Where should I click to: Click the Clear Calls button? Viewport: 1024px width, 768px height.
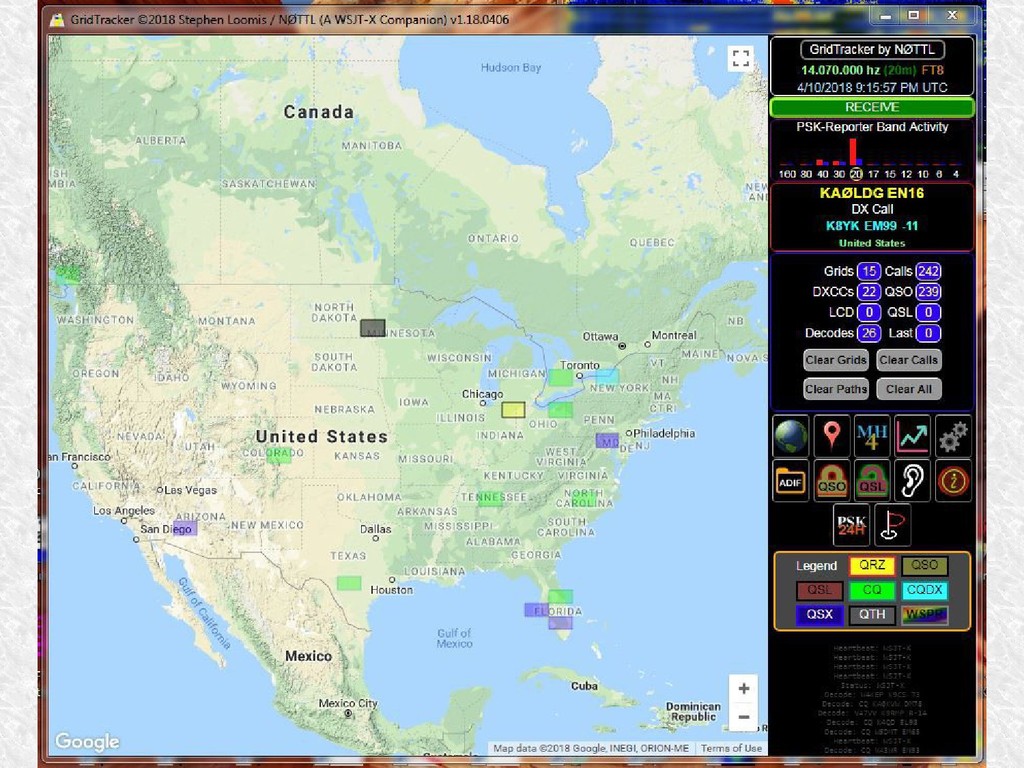pyautogui.click(x=908, y=360)
